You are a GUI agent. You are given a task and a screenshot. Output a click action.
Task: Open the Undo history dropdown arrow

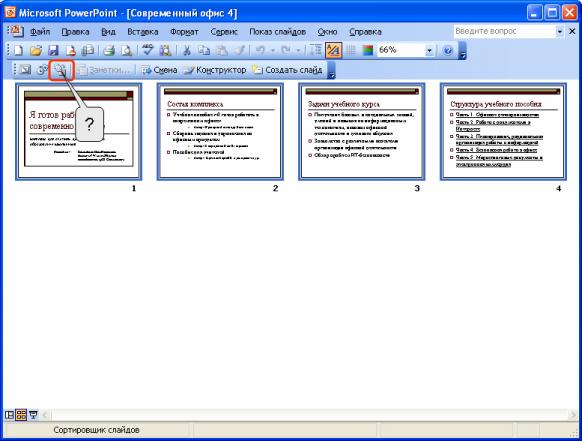273,50
